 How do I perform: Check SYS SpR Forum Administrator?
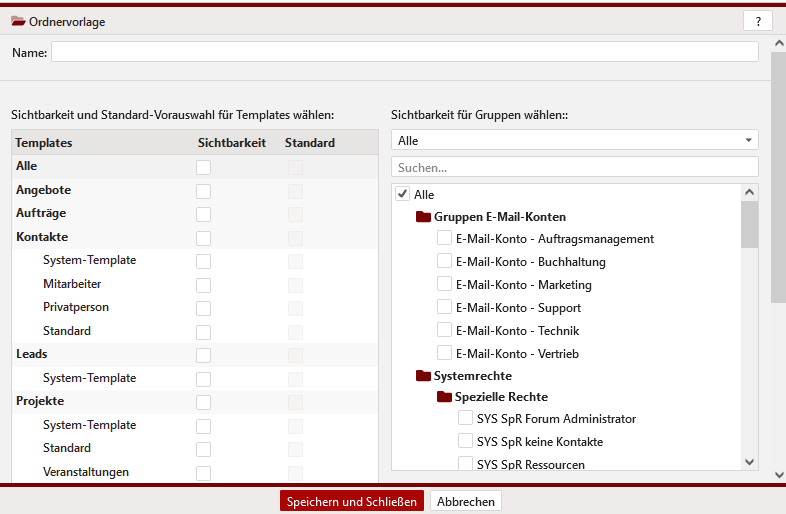pos(465,419)
